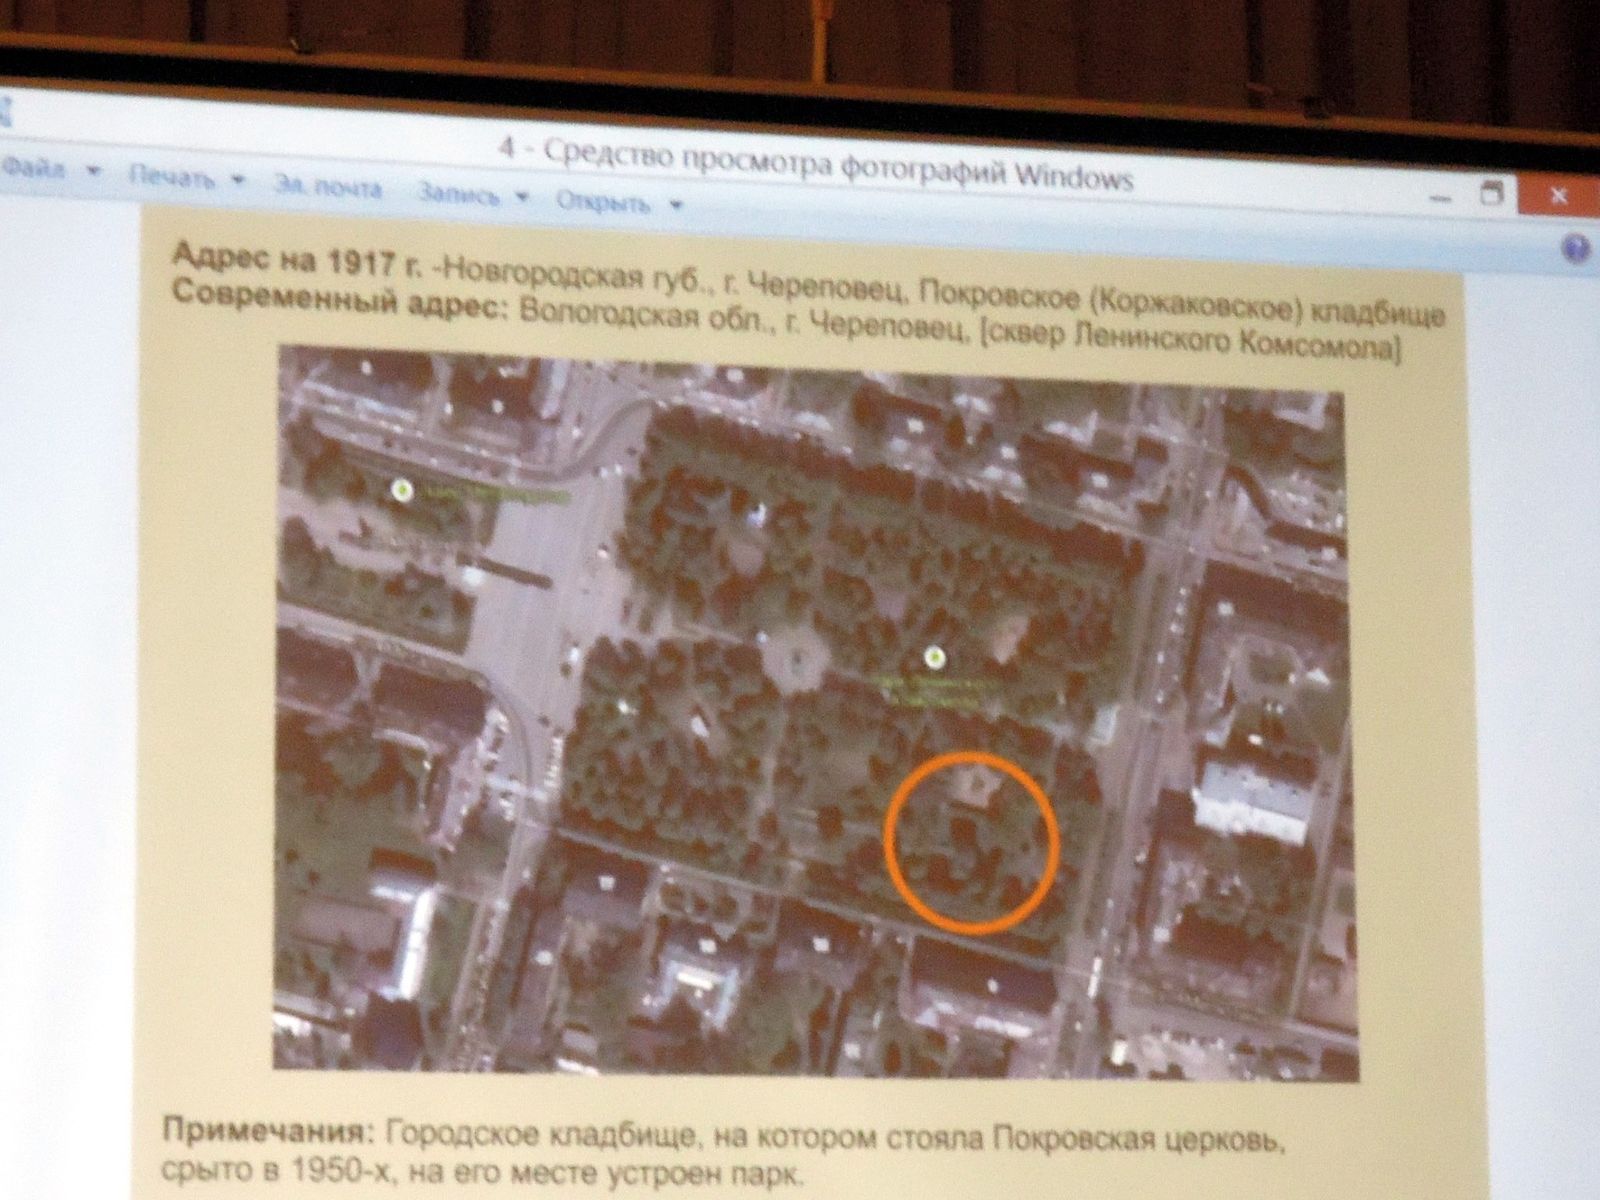
Task: Minimize the photo viewer window
Action: point(1439,200)
